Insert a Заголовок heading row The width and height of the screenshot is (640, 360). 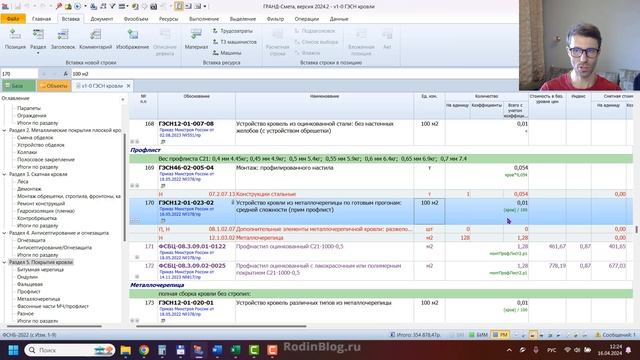[63, 40]
